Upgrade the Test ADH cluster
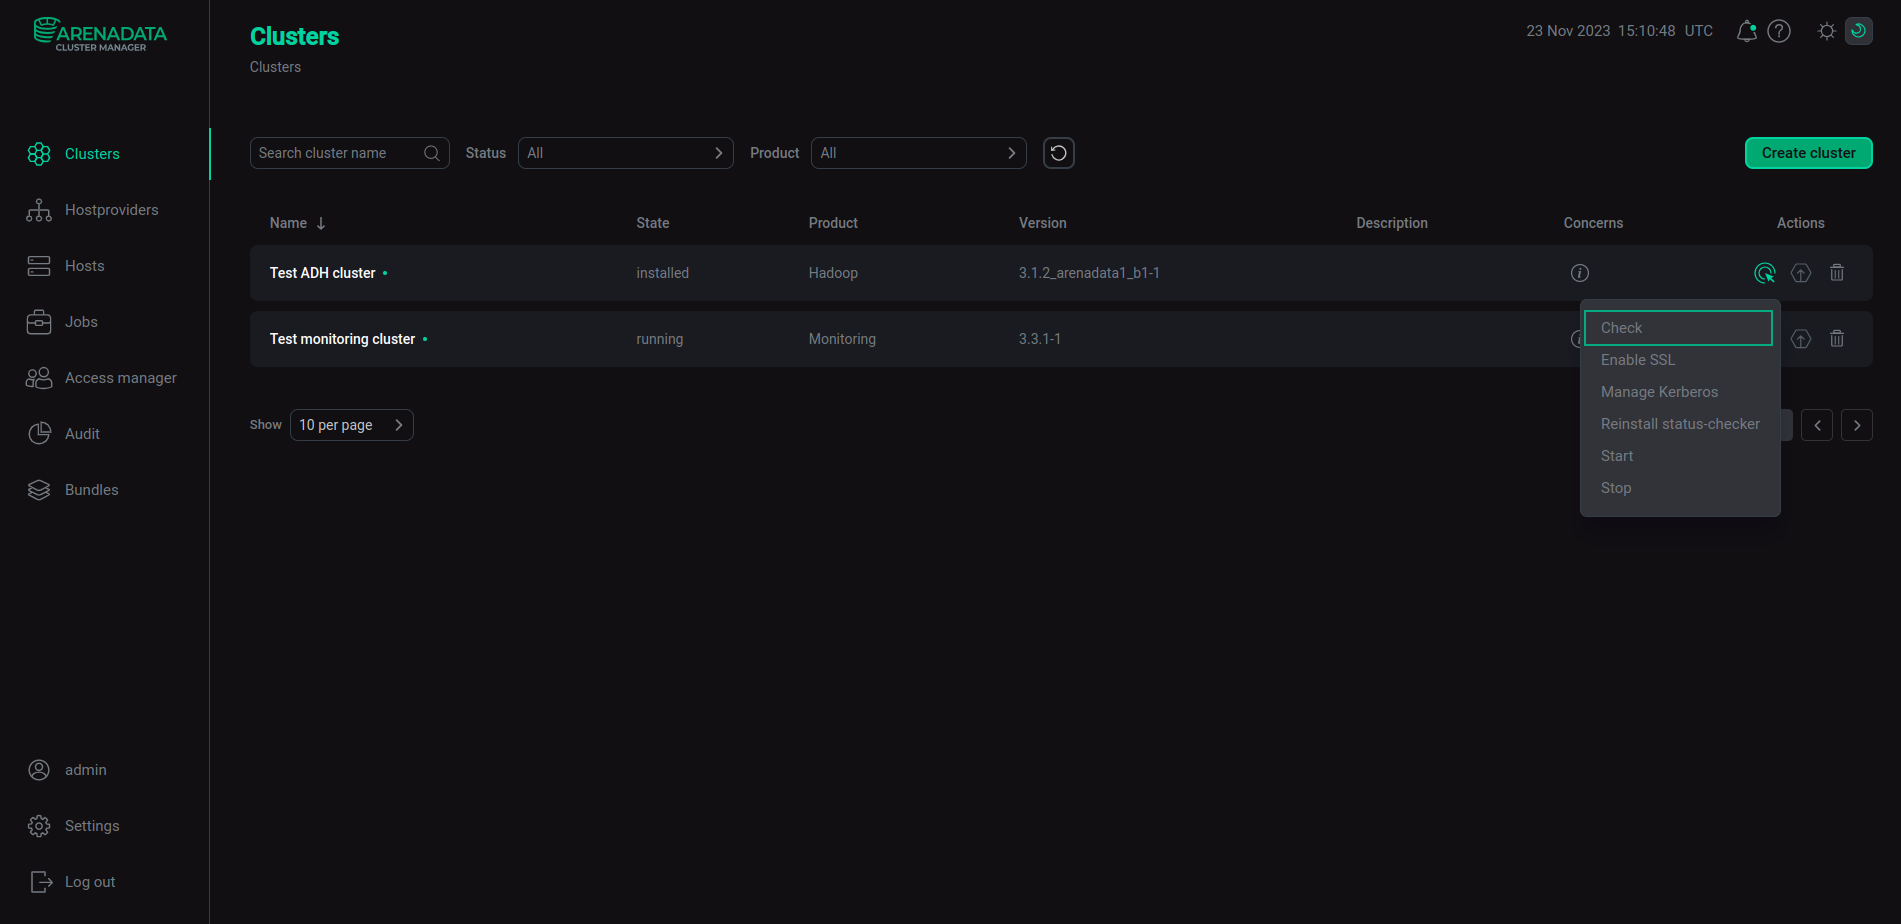Screen dimensions: 1901x924 [x=1801, y=273]
